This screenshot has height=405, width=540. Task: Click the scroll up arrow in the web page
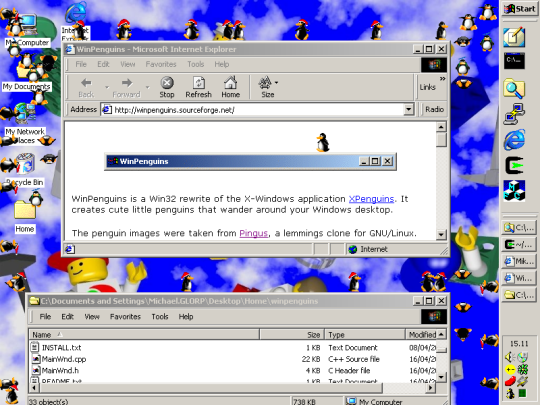click(441, 127)
